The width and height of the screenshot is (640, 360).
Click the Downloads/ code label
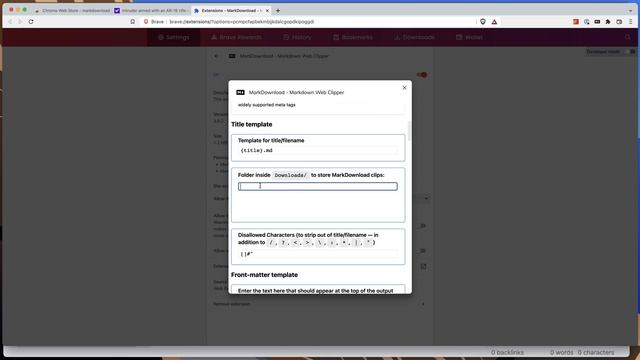point(291,175)
